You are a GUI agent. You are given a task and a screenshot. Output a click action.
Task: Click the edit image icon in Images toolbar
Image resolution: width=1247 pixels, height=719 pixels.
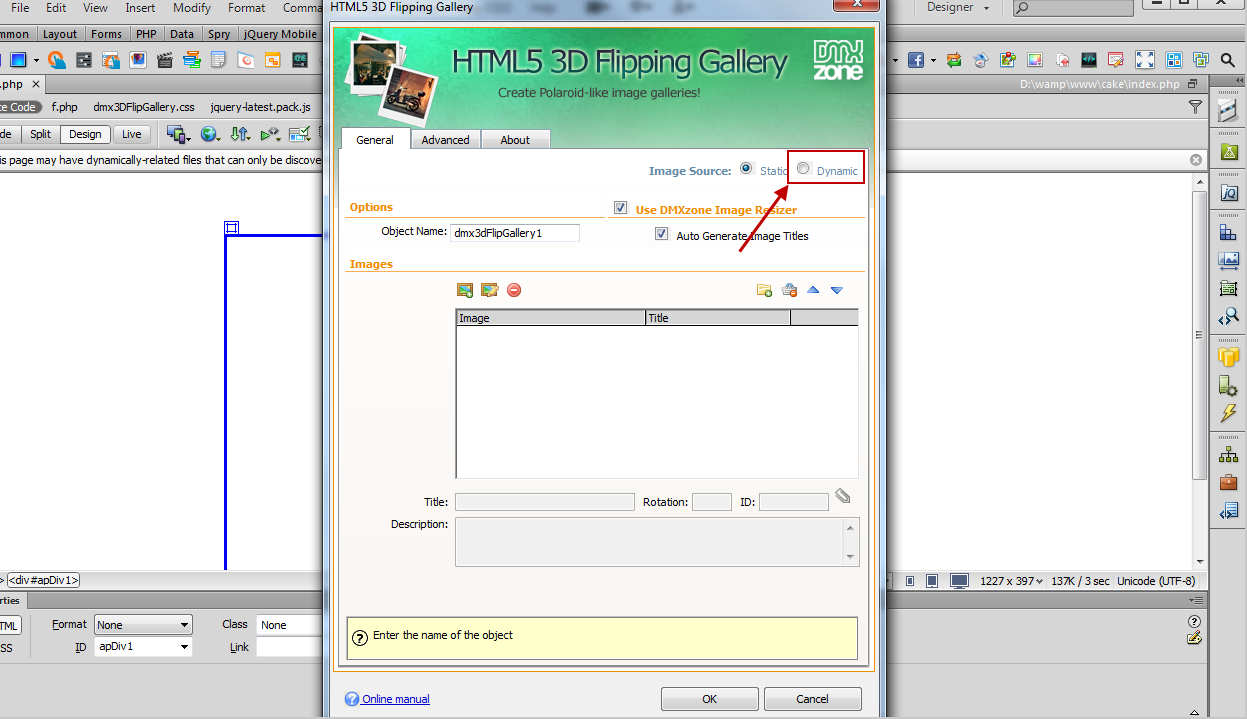coord(489,290)
